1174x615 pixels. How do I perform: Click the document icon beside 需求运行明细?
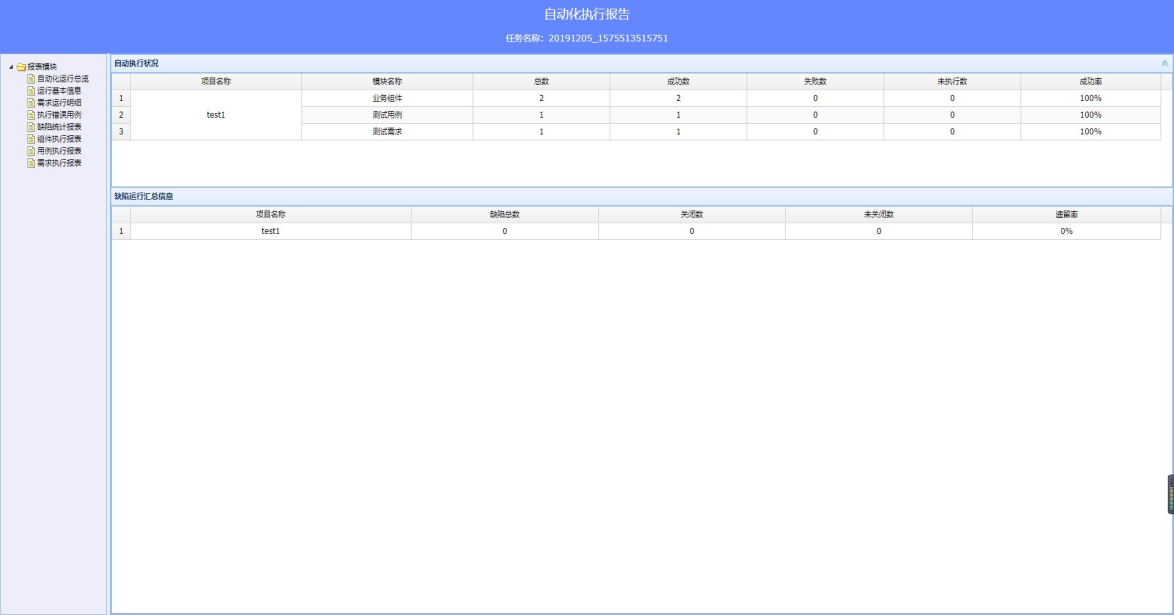(x=31, y=103)
